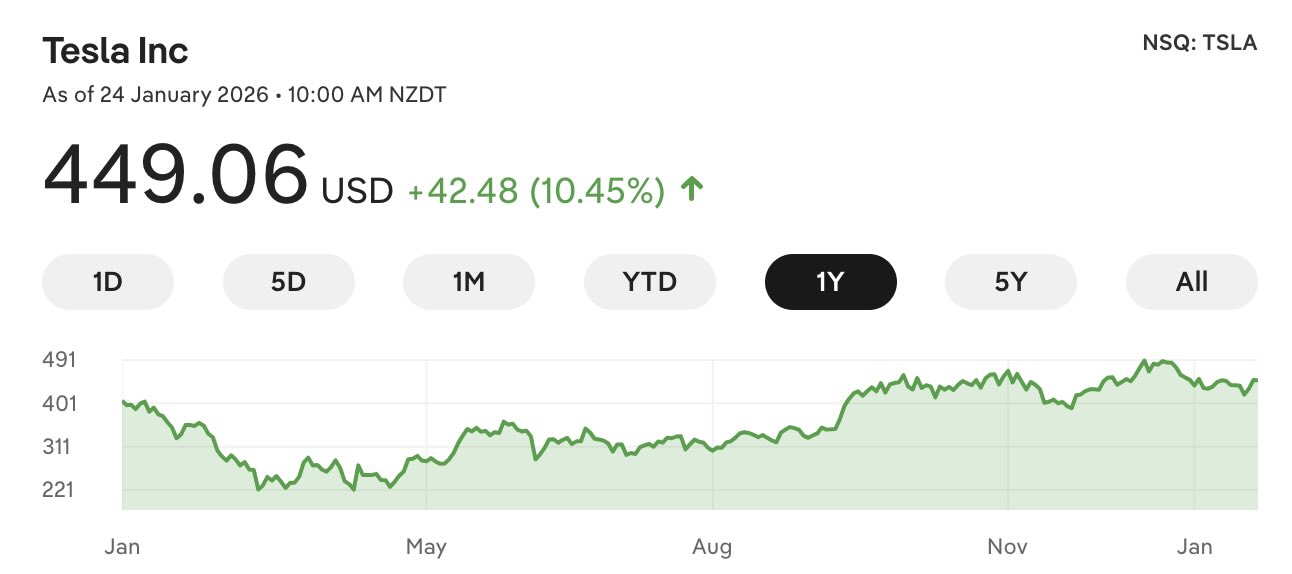Click the 449.06 price figure
1292x574 pixels.
(175, 177)
